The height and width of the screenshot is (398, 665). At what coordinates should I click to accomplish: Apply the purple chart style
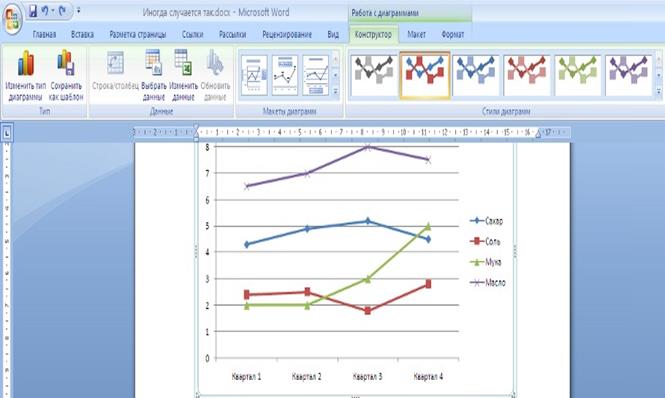[x=629, y=75]
